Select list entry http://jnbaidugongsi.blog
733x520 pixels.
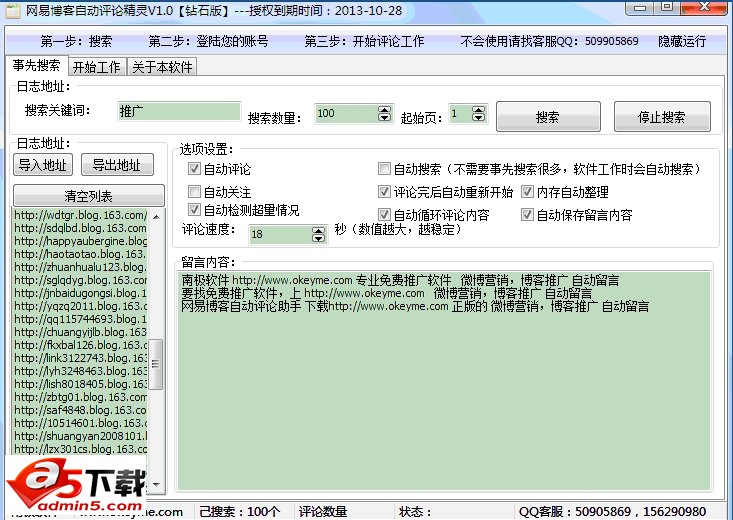click(x=80, y=293)
